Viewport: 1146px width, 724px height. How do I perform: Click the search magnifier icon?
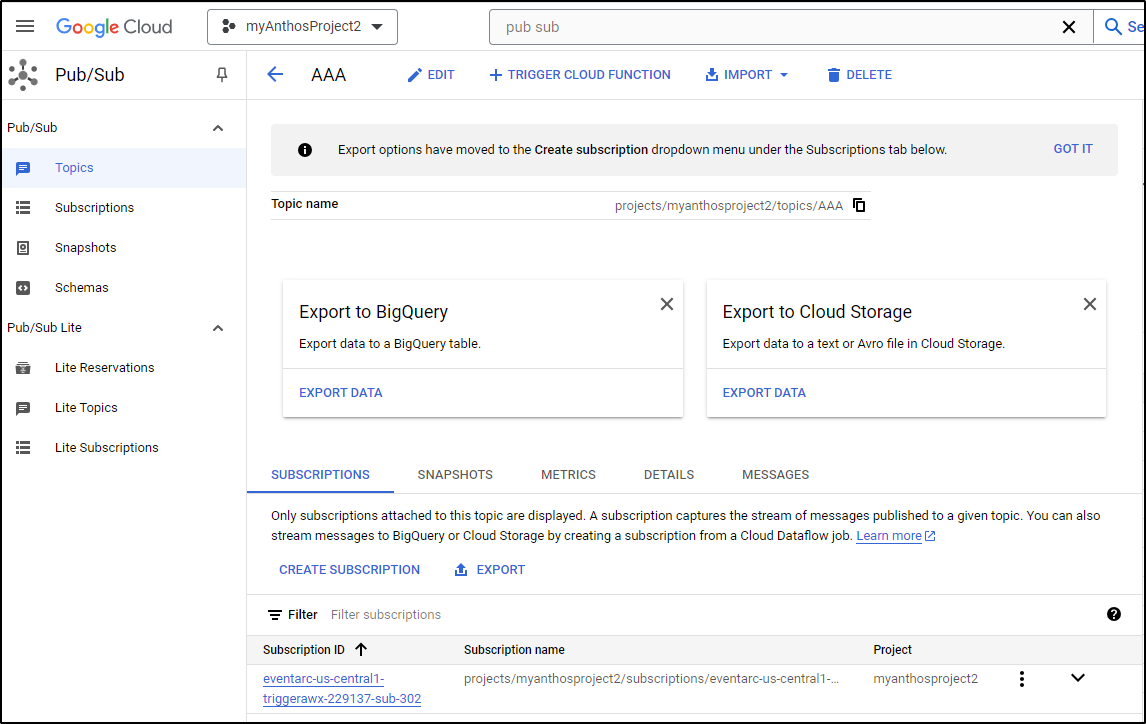click(1112, 27)
